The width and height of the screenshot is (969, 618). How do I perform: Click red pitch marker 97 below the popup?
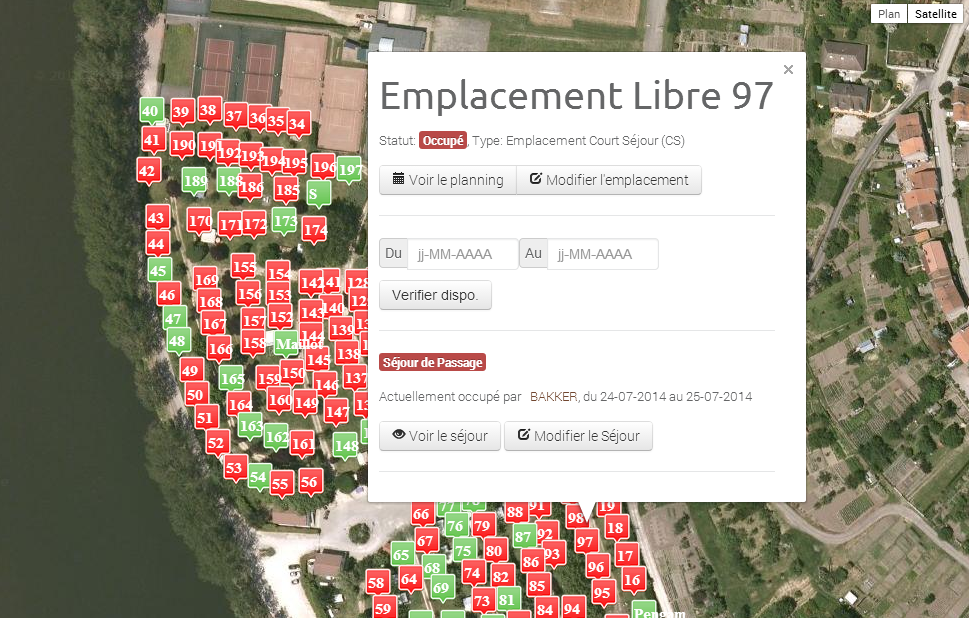[x=585, y=541]
